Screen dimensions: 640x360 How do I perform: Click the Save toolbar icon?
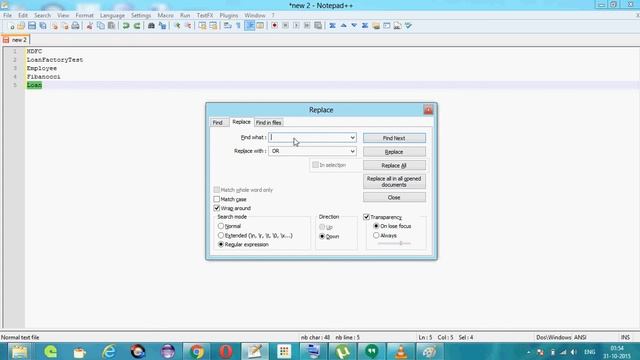[32, 26]
